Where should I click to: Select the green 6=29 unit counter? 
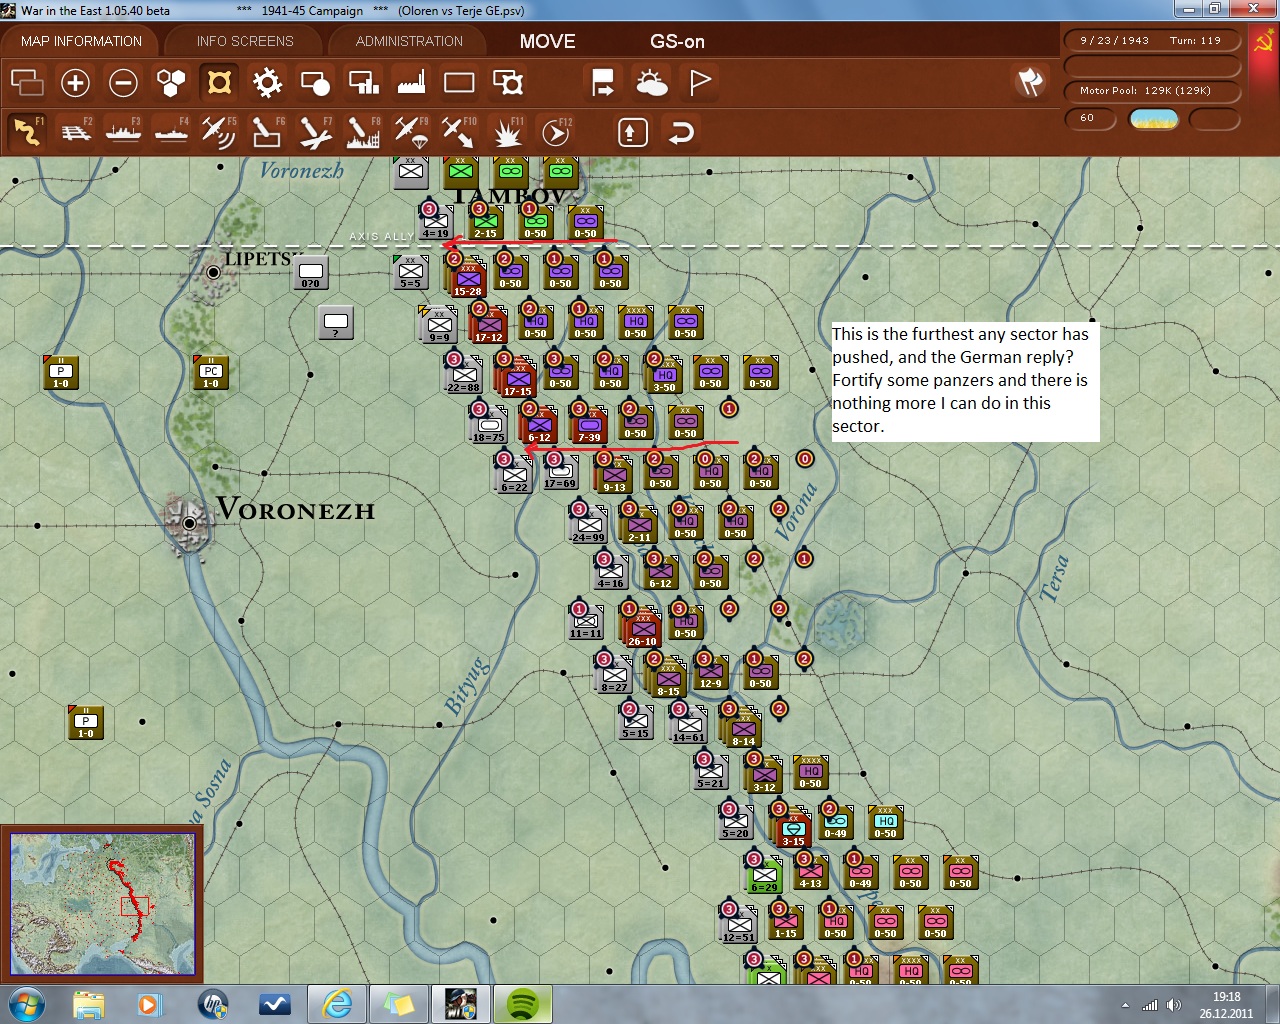[x=764, y=876]
